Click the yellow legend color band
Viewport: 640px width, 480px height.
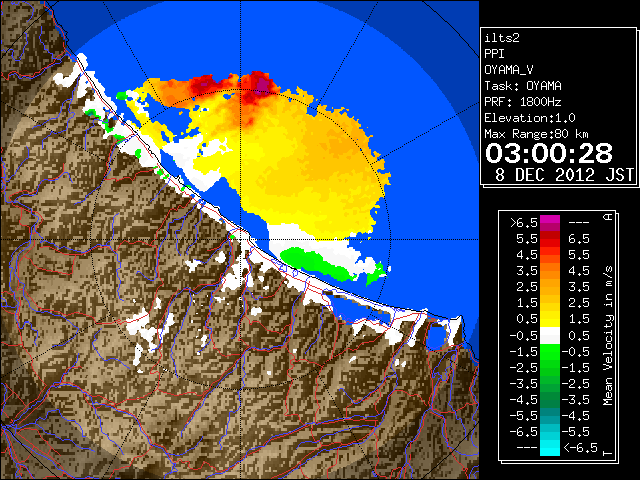(x=550, y=319)
